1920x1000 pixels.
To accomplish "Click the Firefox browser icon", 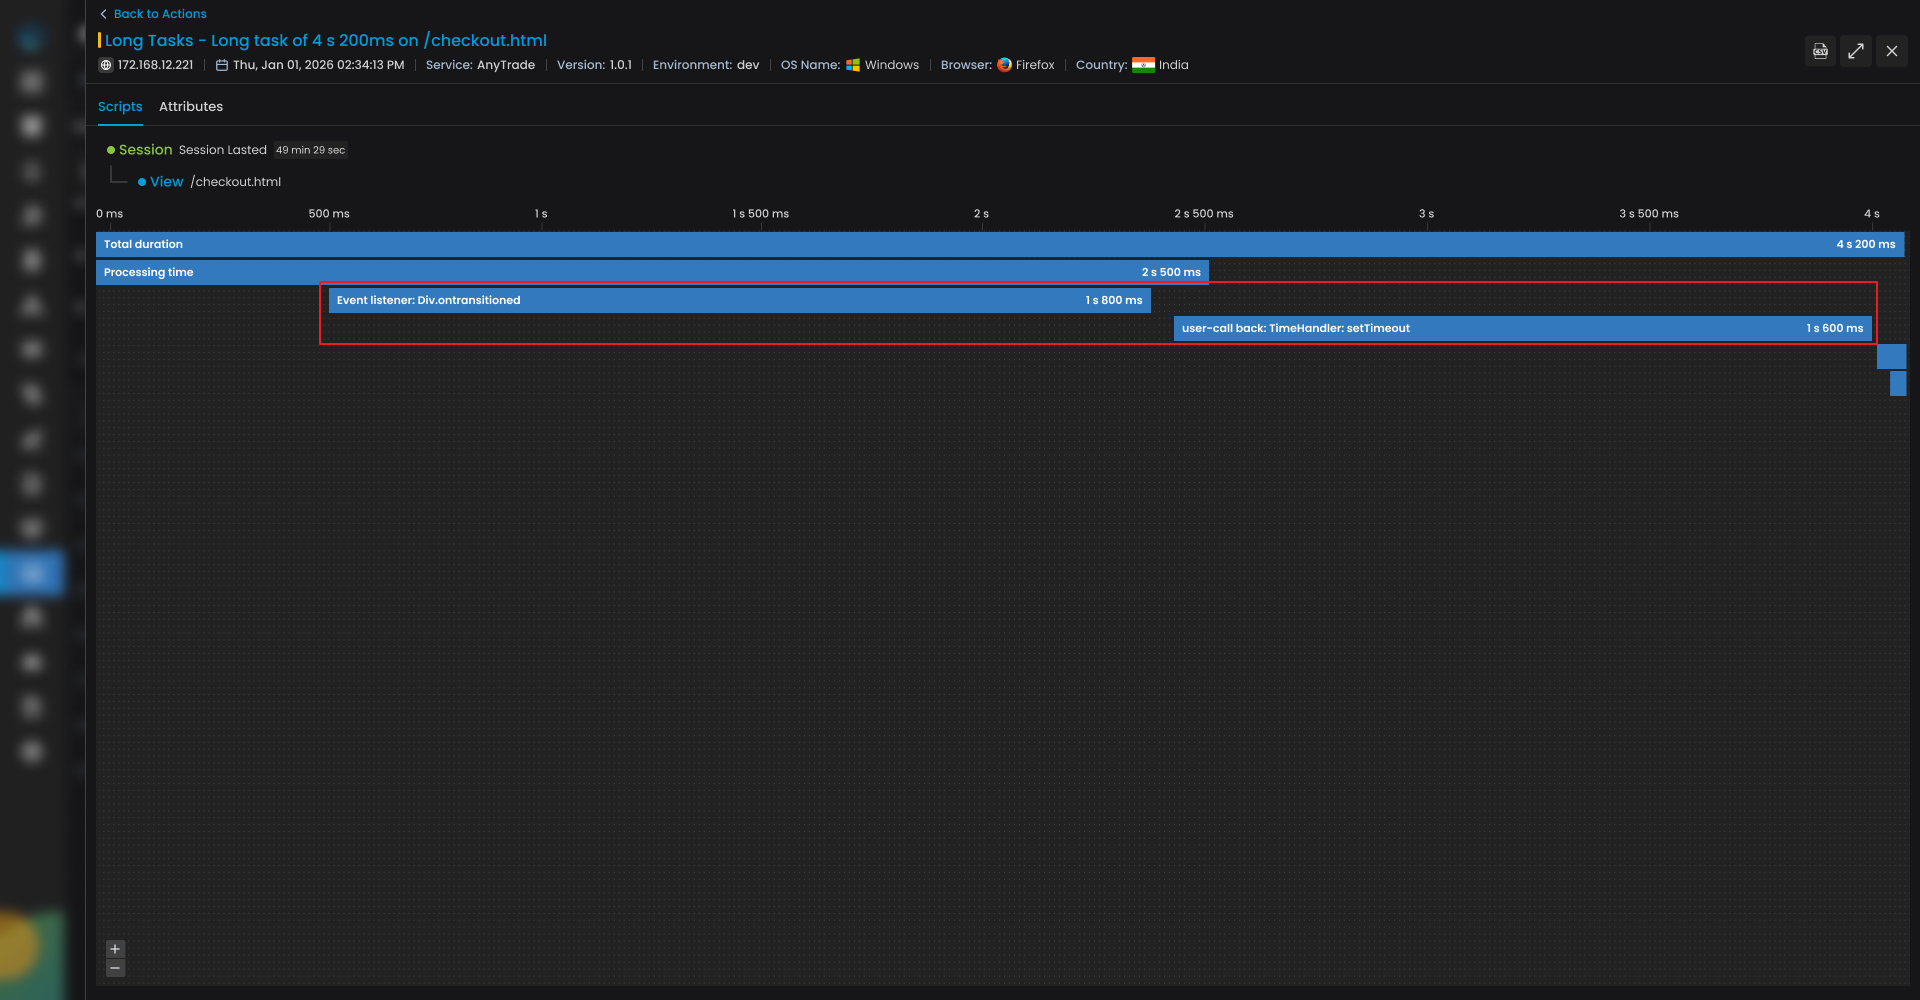I will [1004, 65].
